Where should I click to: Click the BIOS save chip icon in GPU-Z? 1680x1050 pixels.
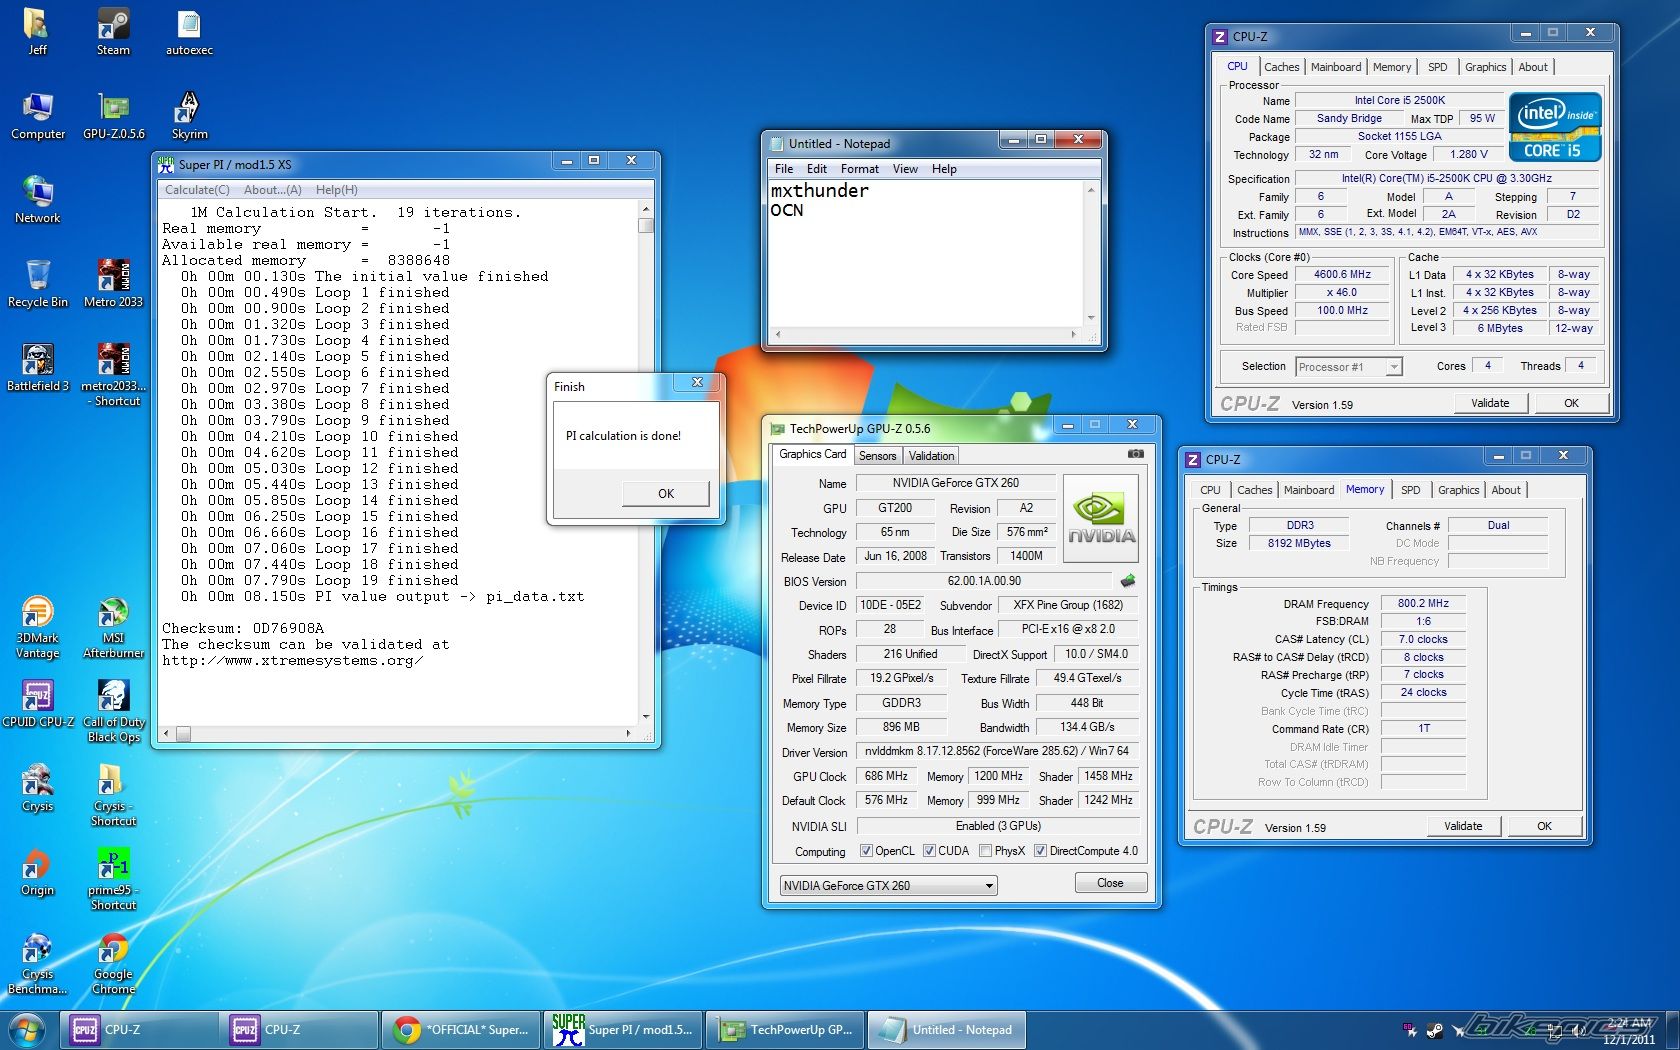[1128, 581]
